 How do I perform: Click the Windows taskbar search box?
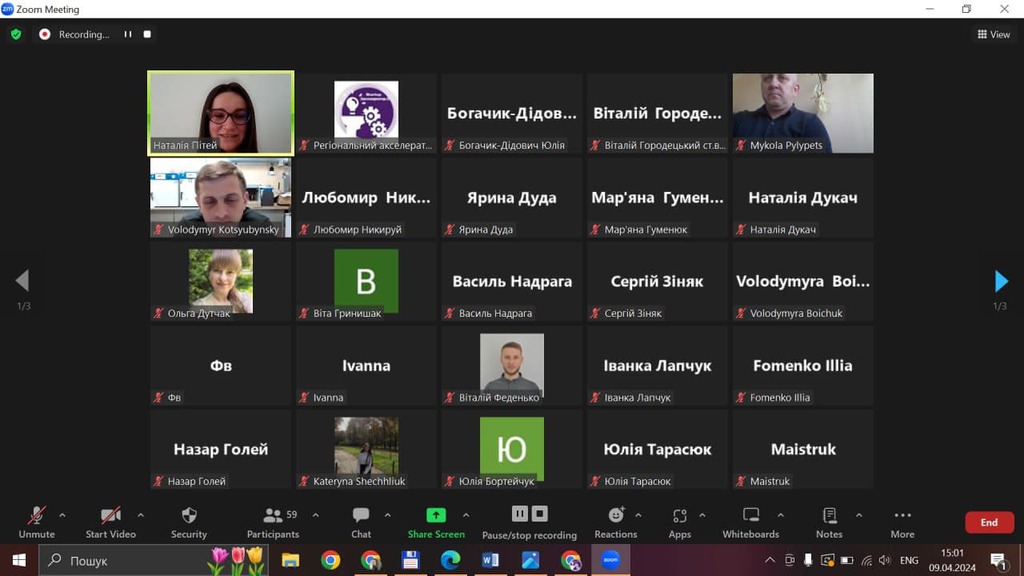click(130, 560)
